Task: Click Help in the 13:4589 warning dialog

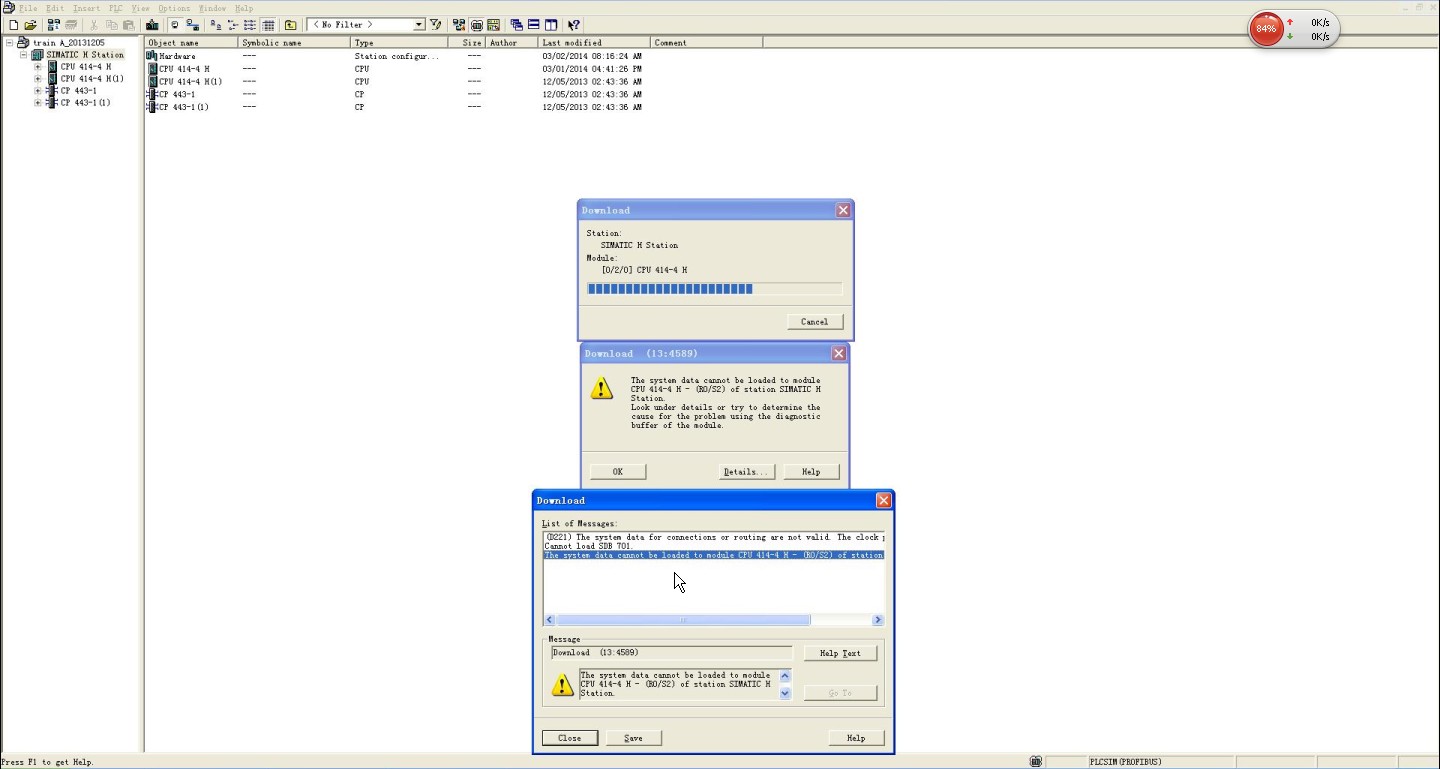Action: point(811,472)
